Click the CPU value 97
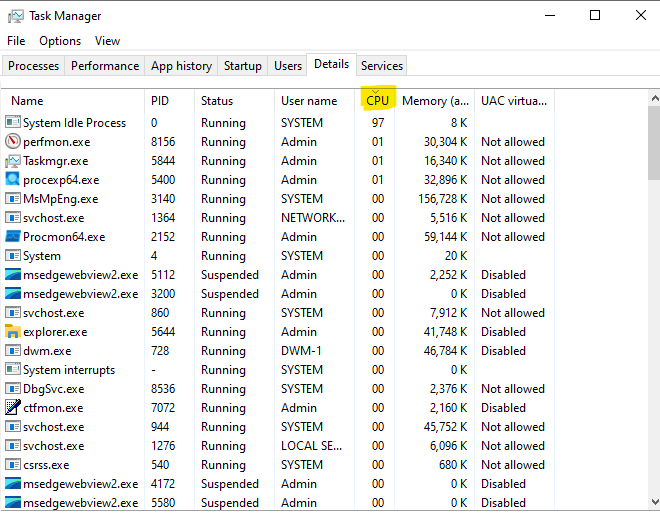The image size is (660, 524). pyautogui.click(x=378, y=123)
